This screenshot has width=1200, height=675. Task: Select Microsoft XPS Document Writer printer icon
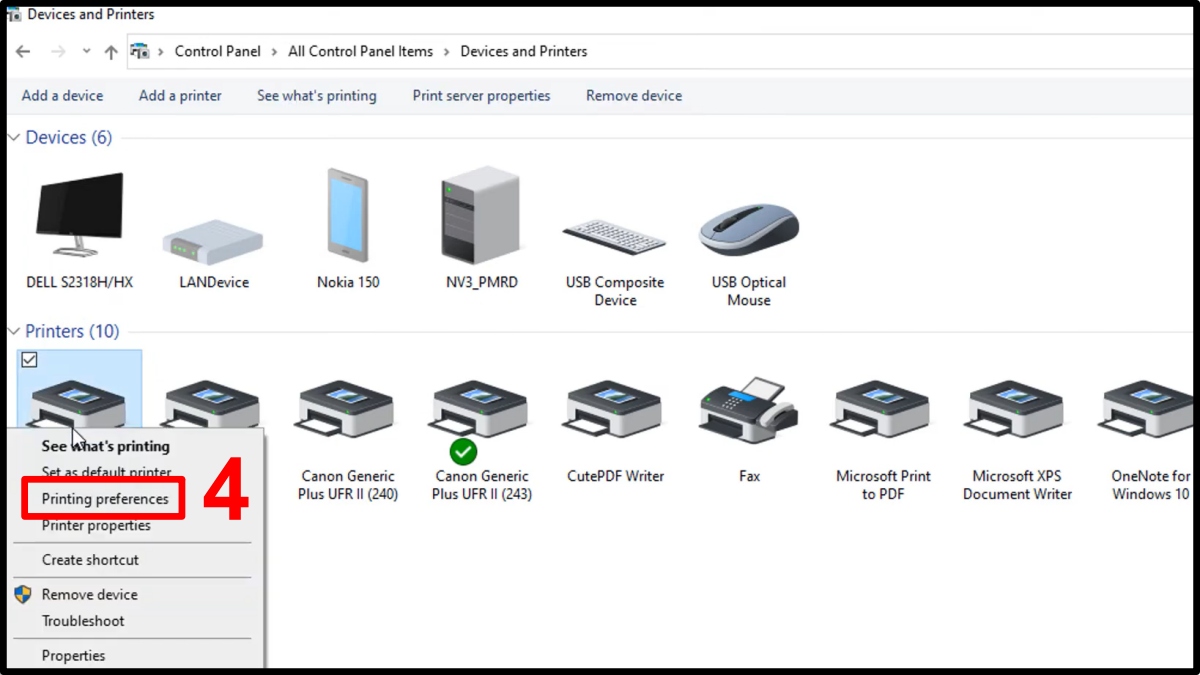pyautogui.click(x=1017, y=408)
